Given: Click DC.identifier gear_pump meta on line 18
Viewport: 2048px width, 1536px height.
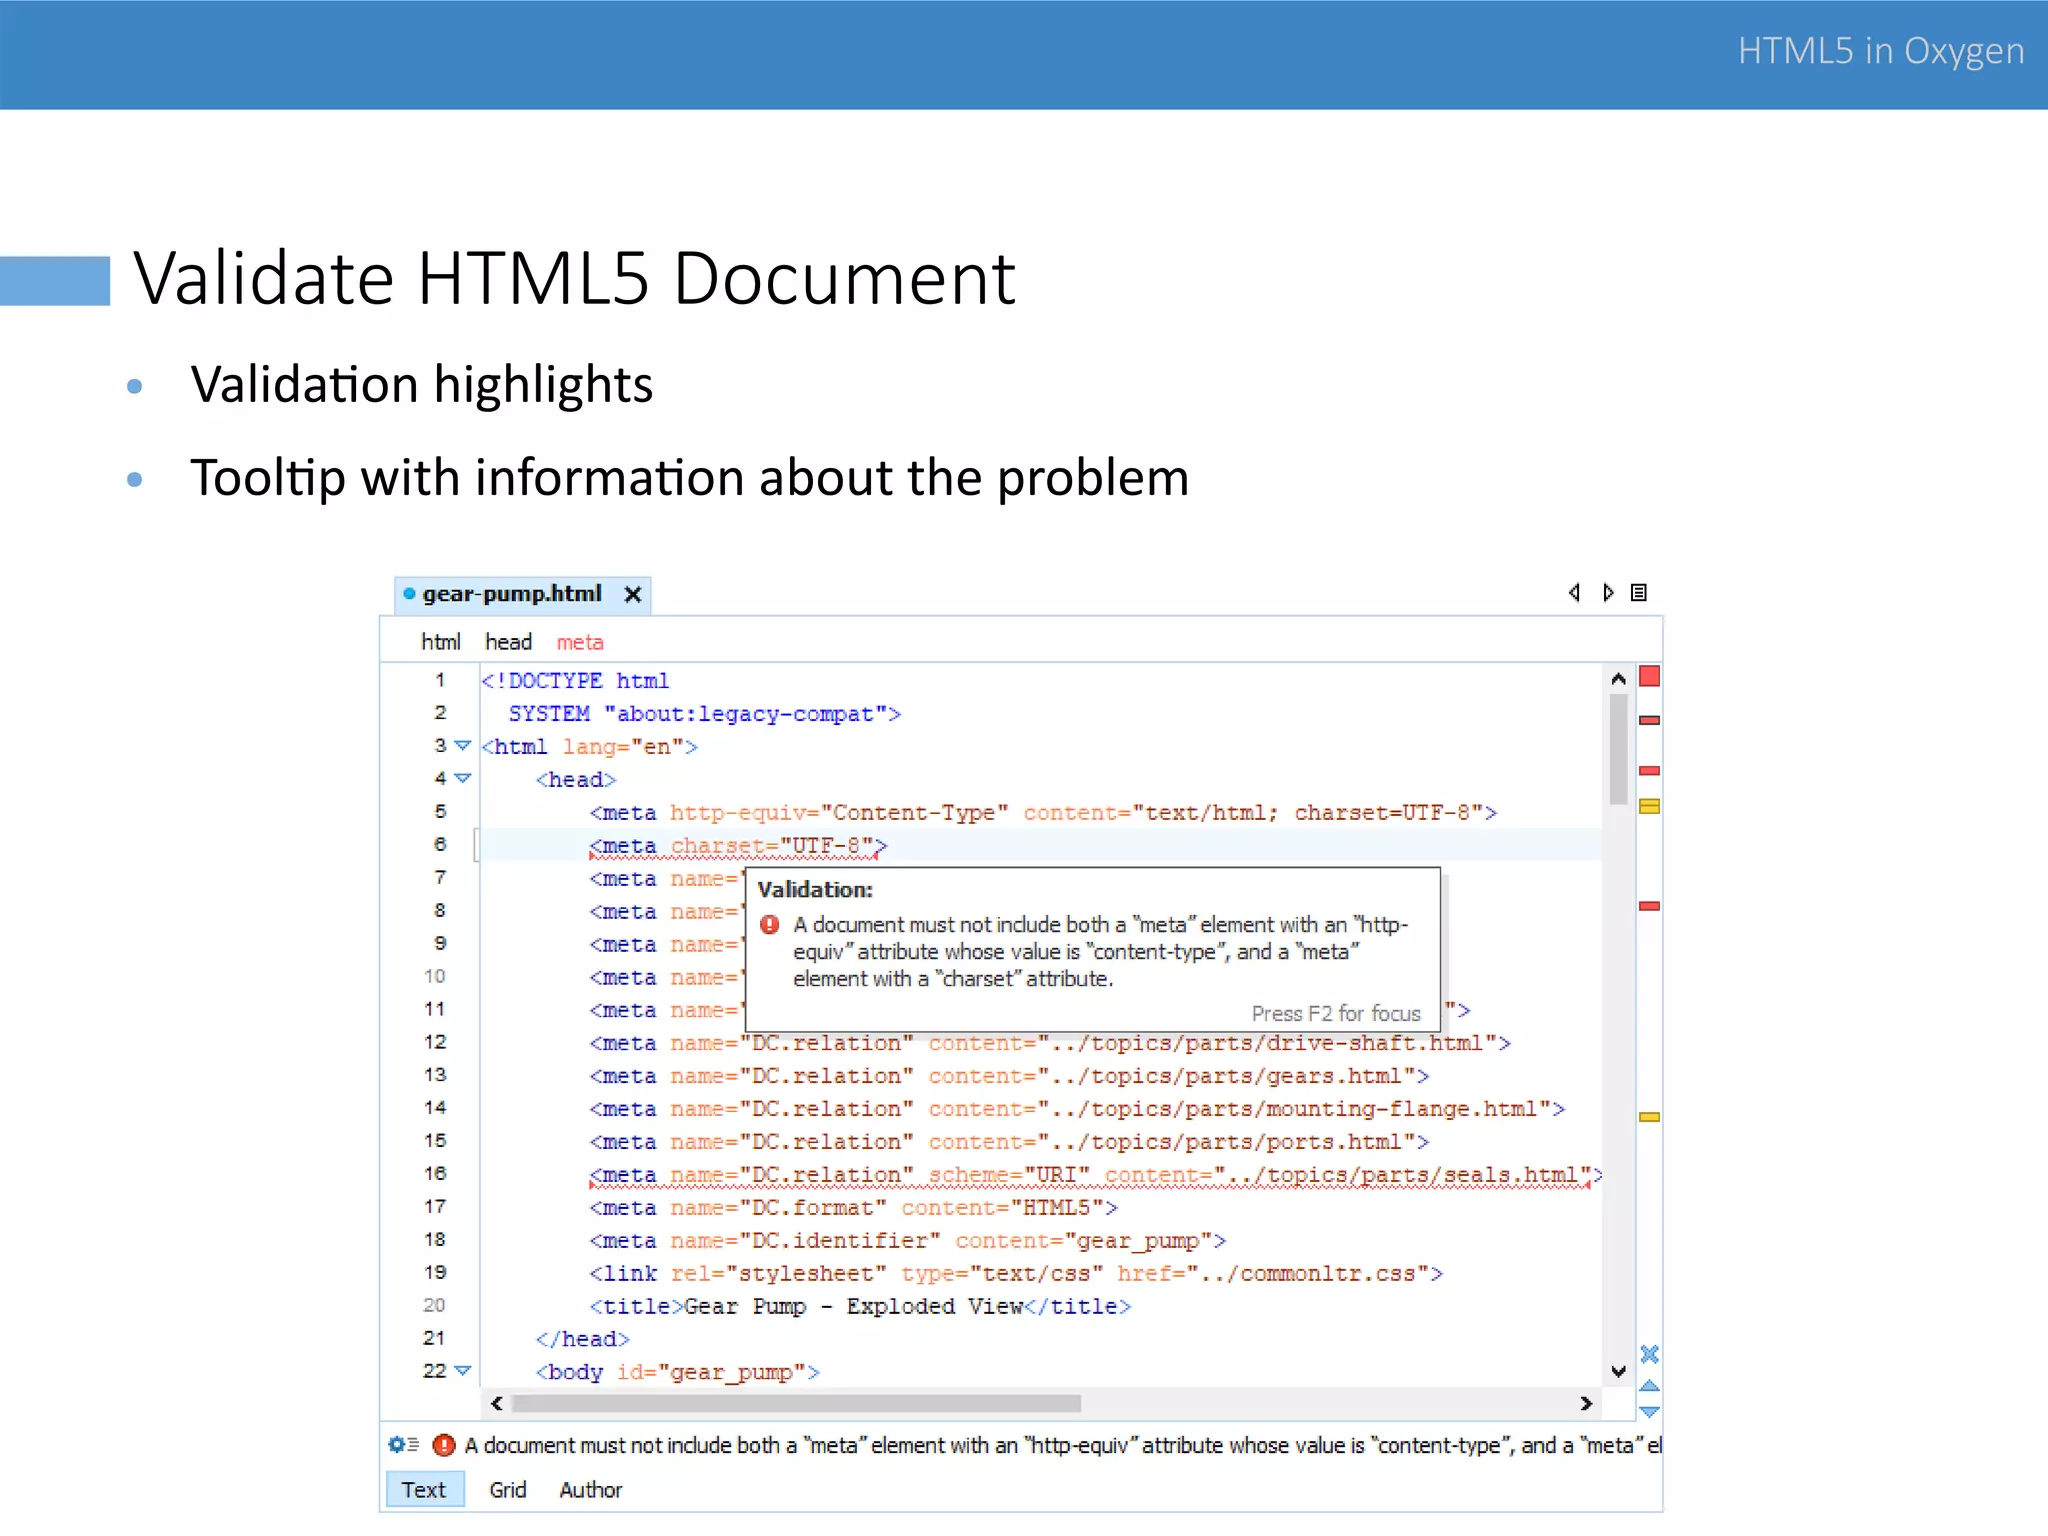Looking at the screenshot, I should coord(907,1241).
